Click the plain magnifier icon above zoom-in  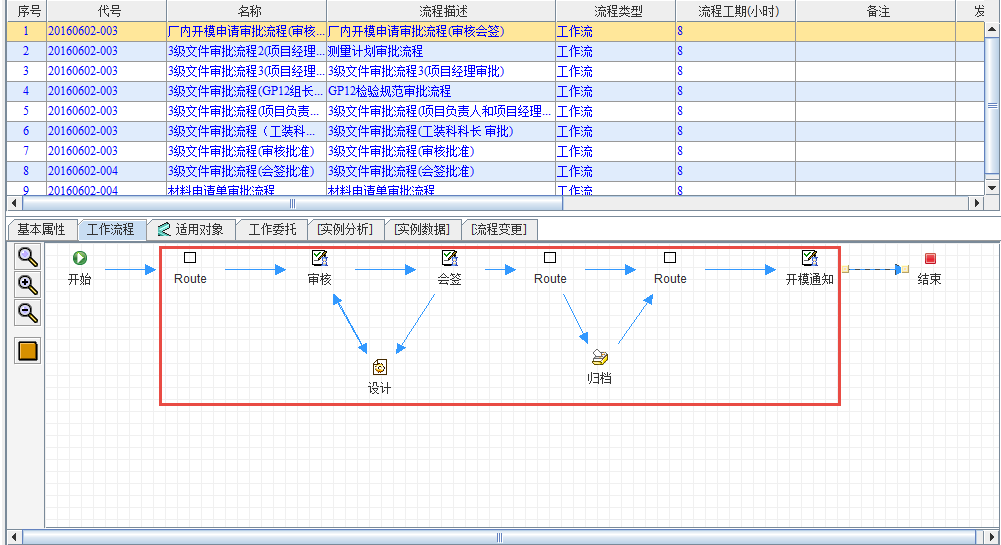(28, 256)
